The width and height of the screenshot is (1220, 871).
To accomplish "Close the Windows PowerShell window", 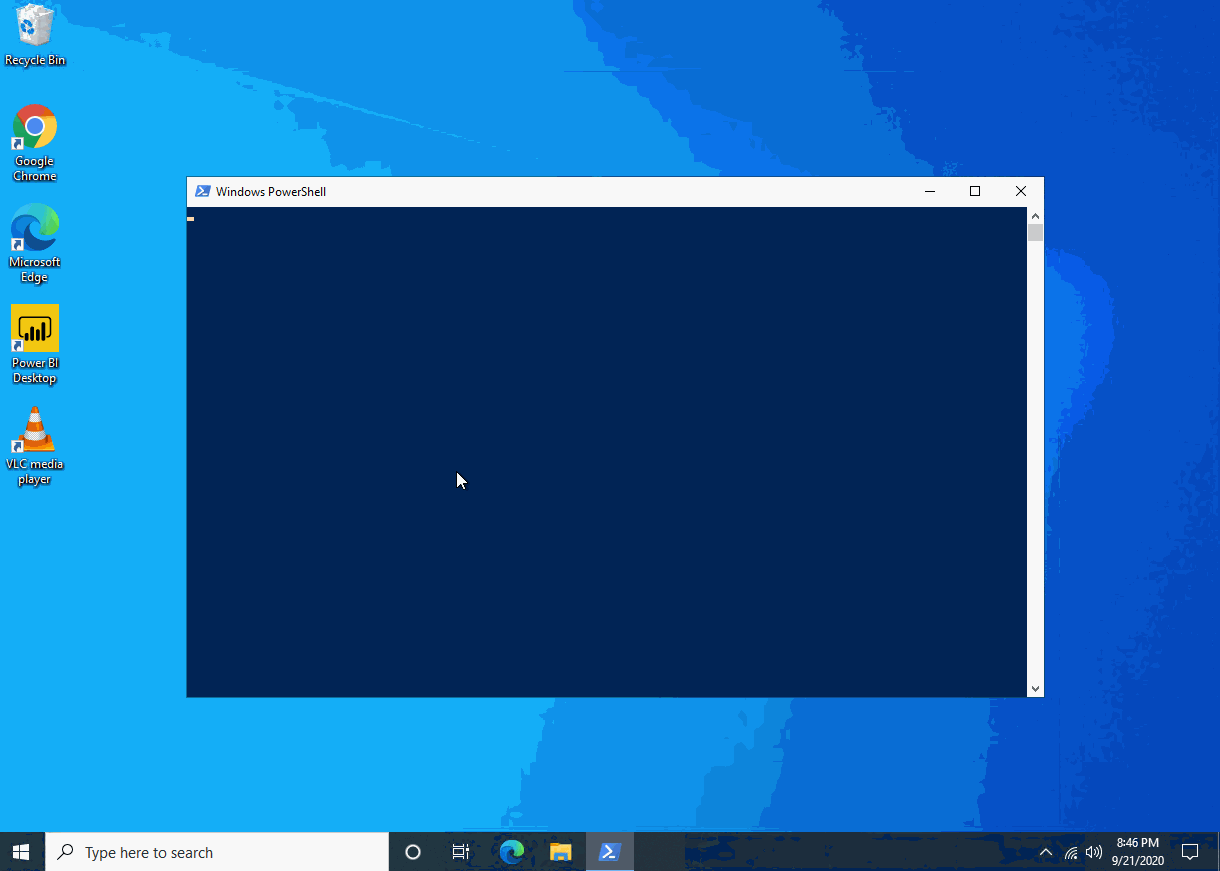I will [x=1021, y=191].
